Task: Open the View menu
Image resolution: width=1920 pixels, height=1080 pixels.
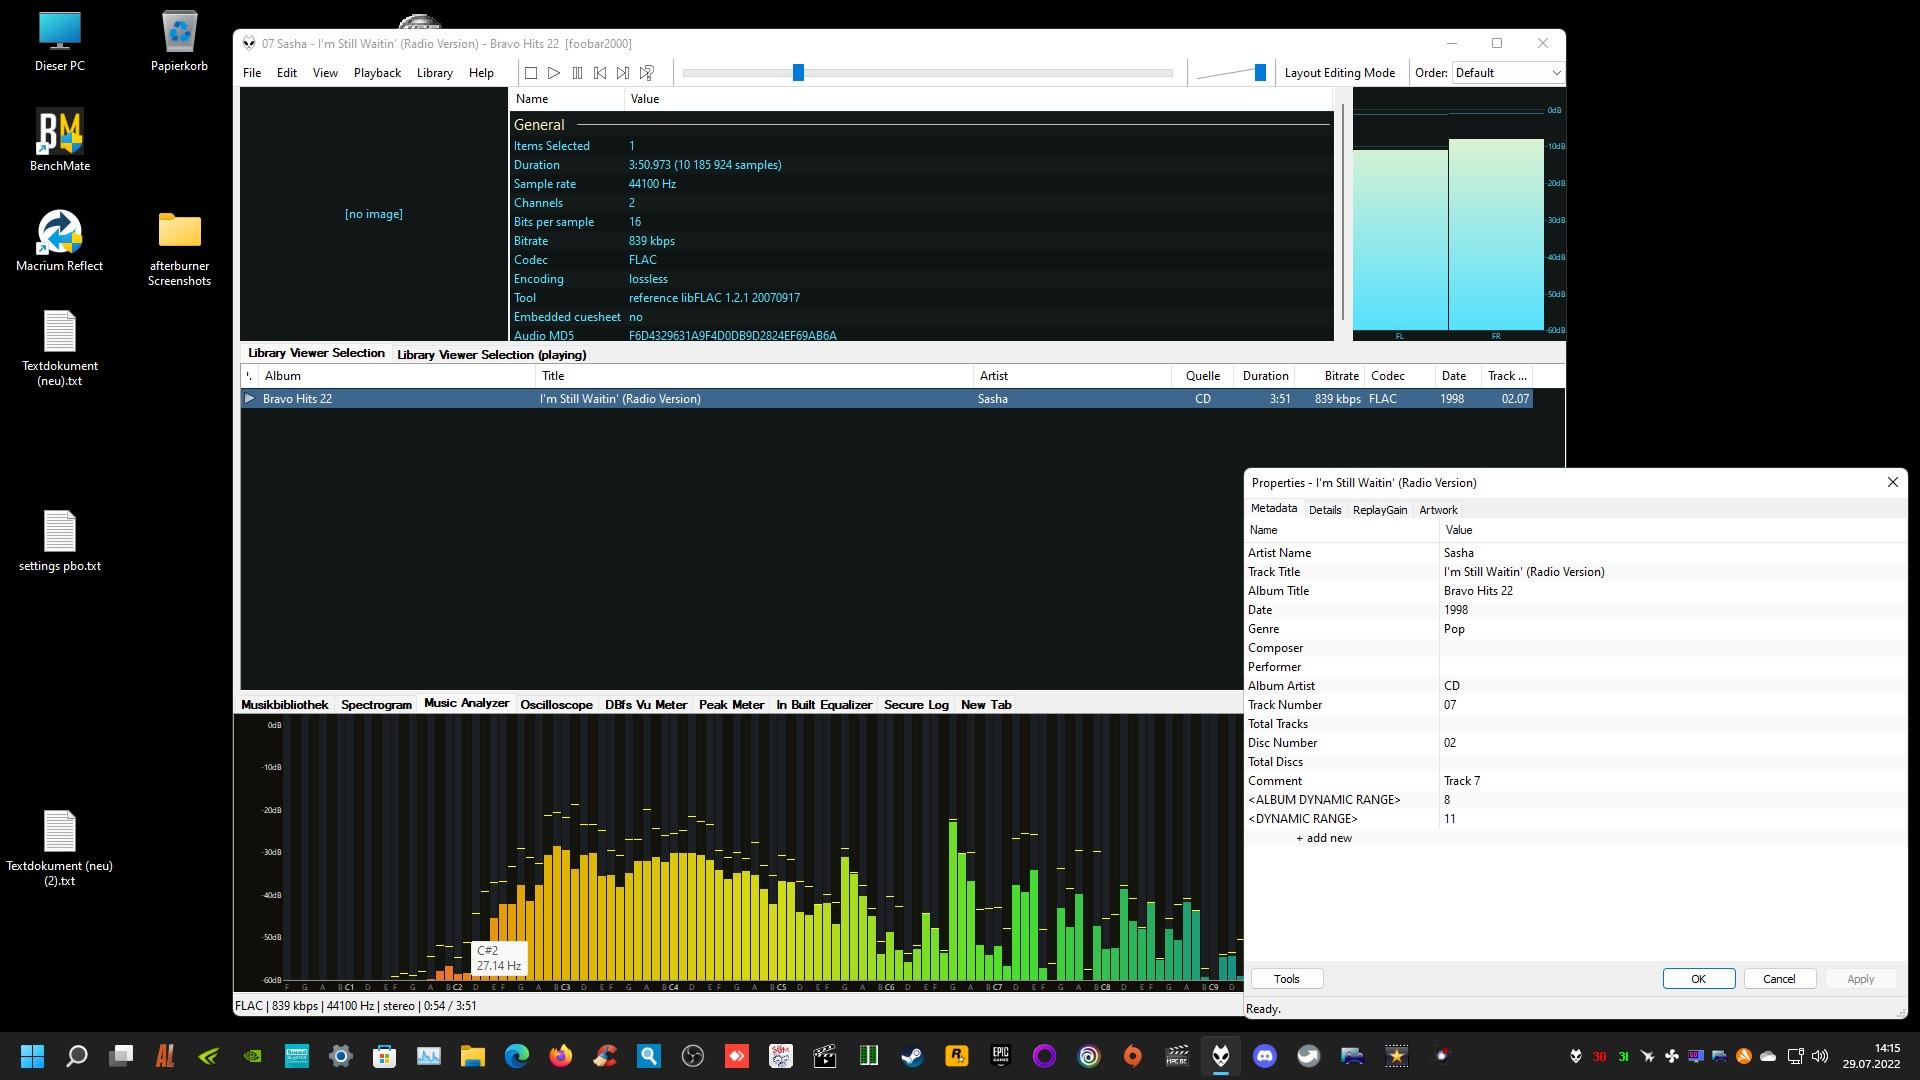Action: [x=325, y=73]
